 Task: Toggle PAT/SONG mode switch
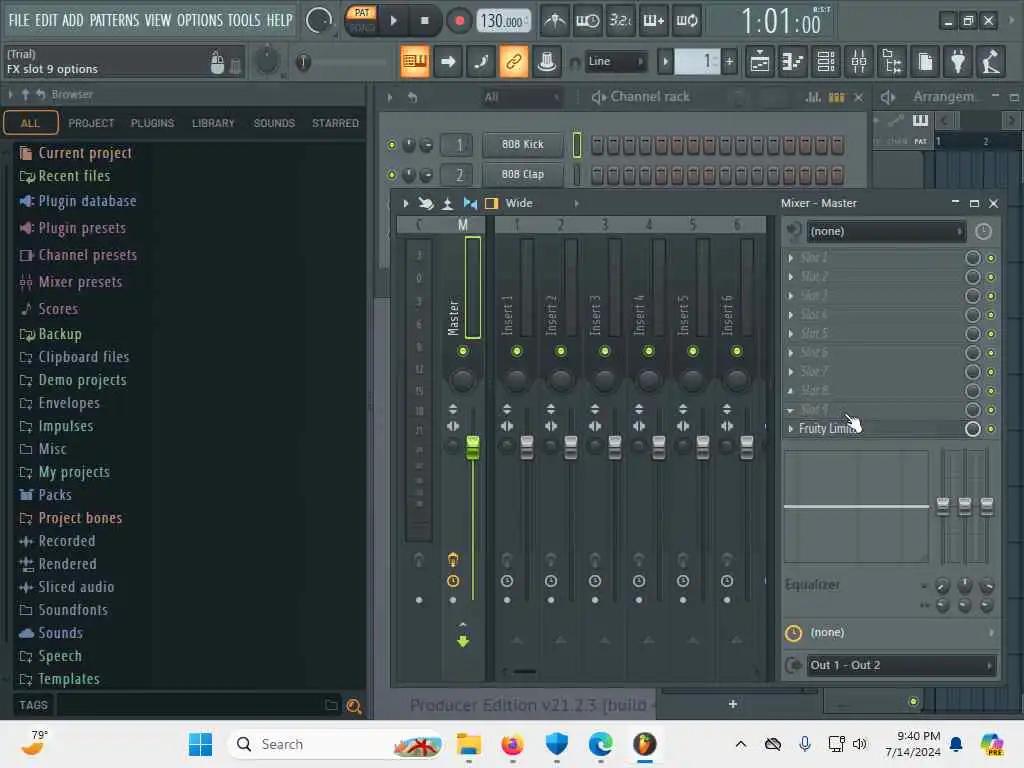[361, 20]
